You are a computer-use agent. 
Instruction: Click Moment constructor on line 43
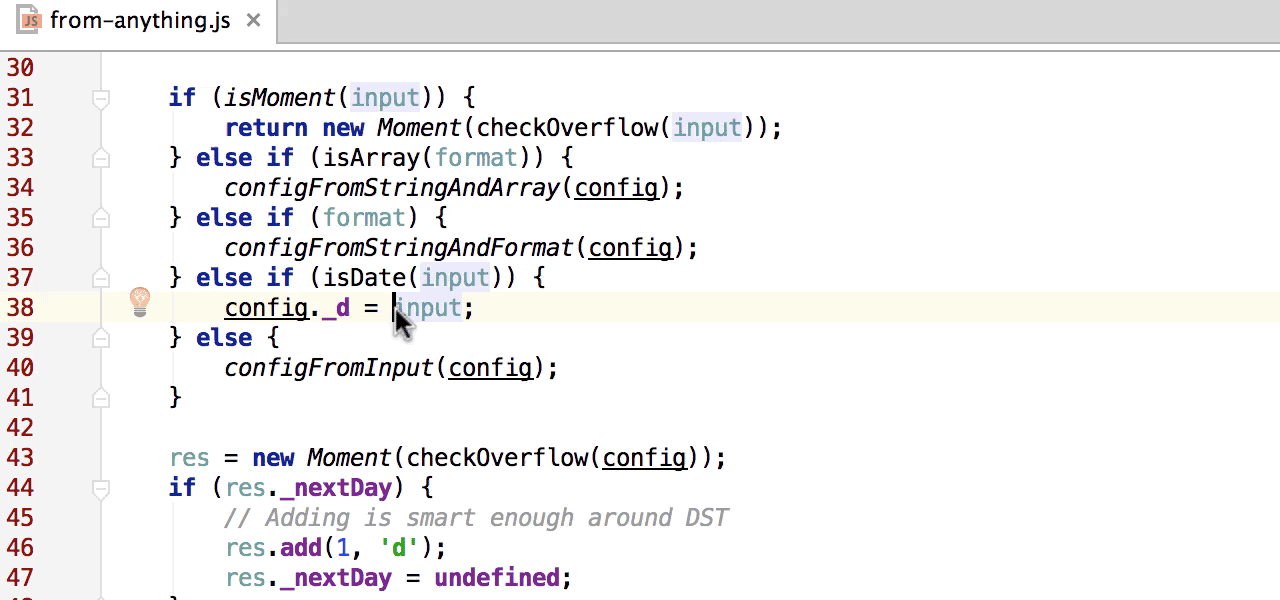(350, 458)
